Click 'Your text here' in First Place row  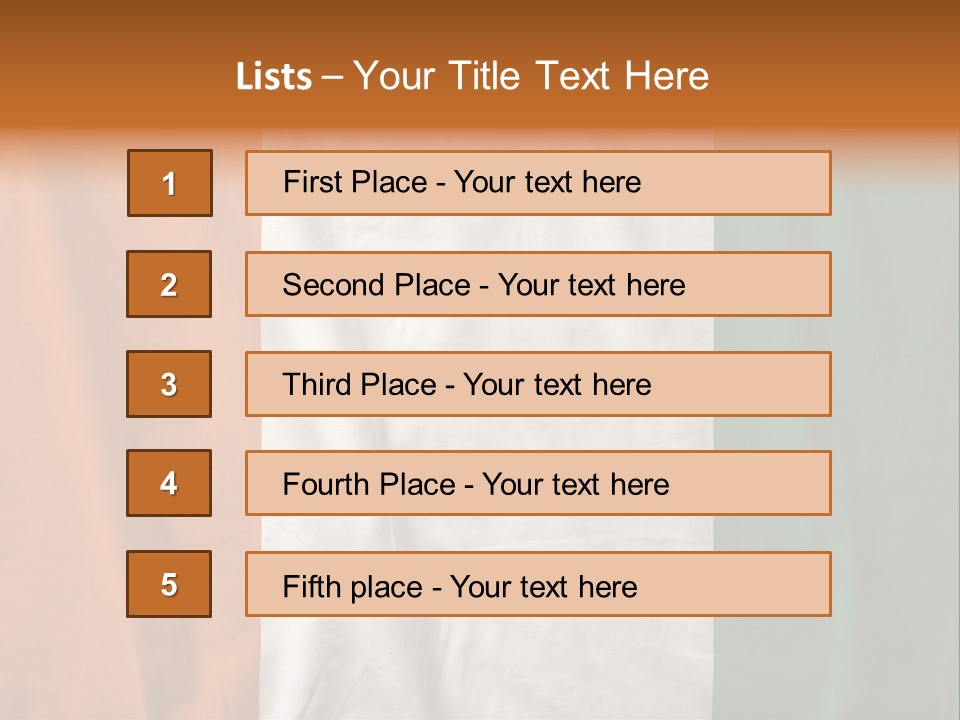(x=547, y=182)
